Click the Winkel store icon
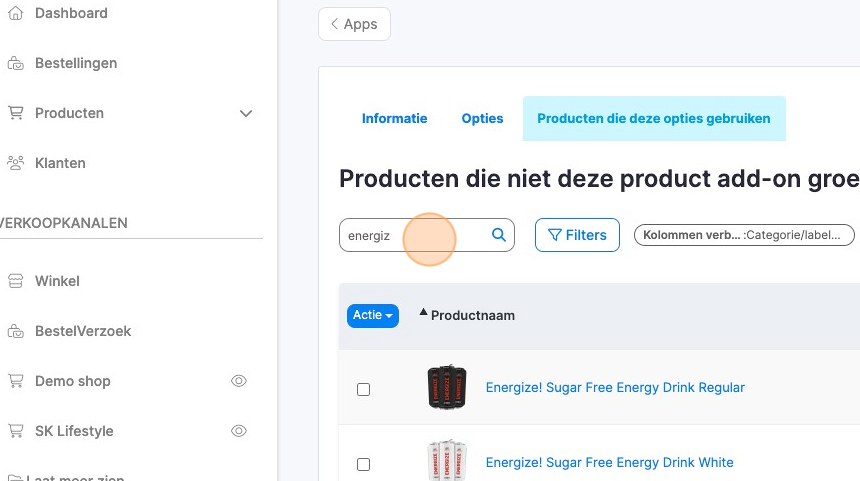 coord(15,281)
